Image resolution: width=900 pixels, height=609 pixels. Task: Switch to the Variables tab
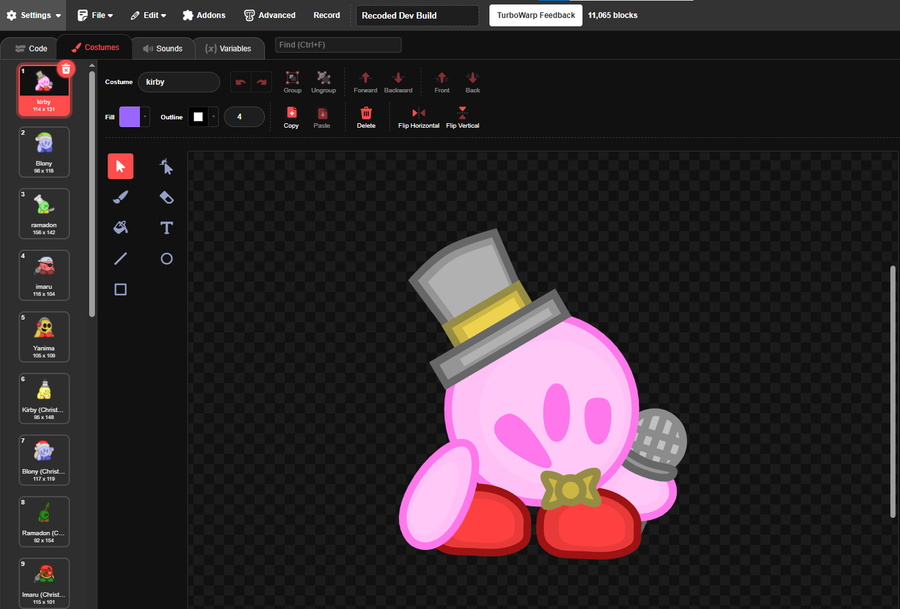pyautogui.click(x=228, y=48)
